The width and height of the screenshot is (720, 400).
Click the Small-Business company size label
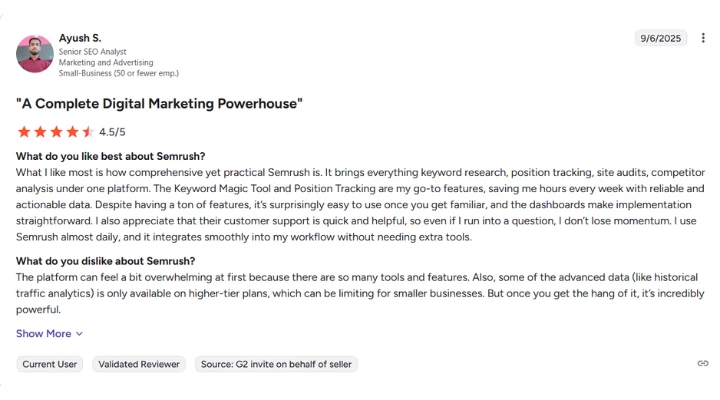[118, 73]
